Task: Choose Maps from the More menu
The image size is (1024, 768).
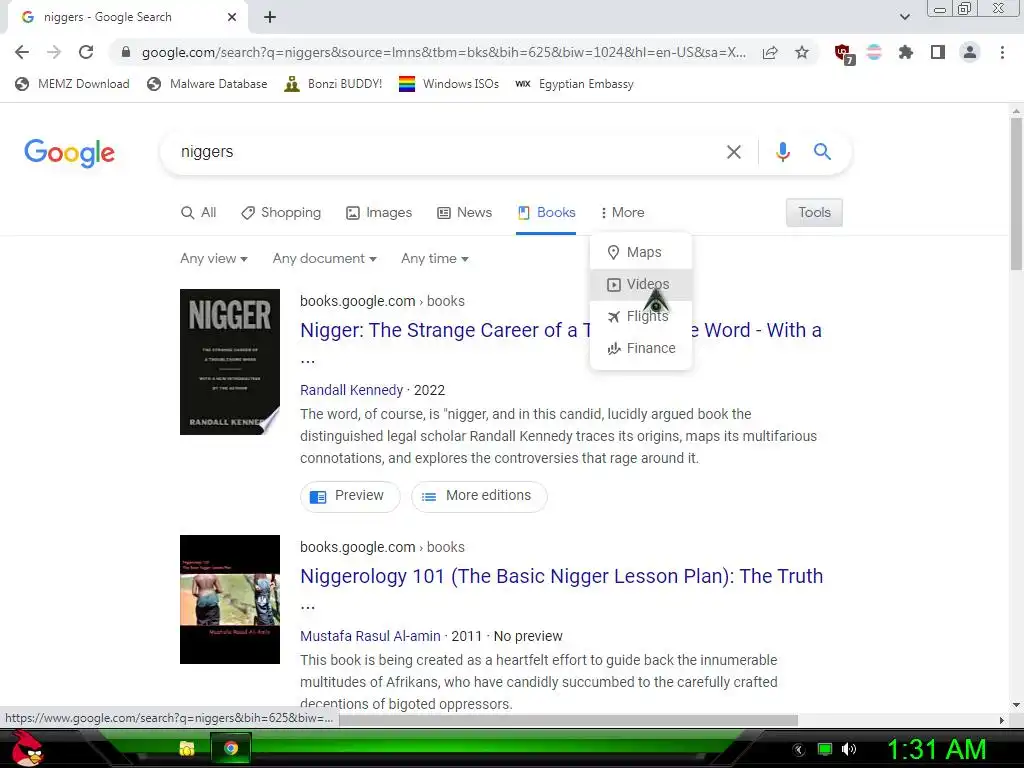Action: tap(641, 252)
